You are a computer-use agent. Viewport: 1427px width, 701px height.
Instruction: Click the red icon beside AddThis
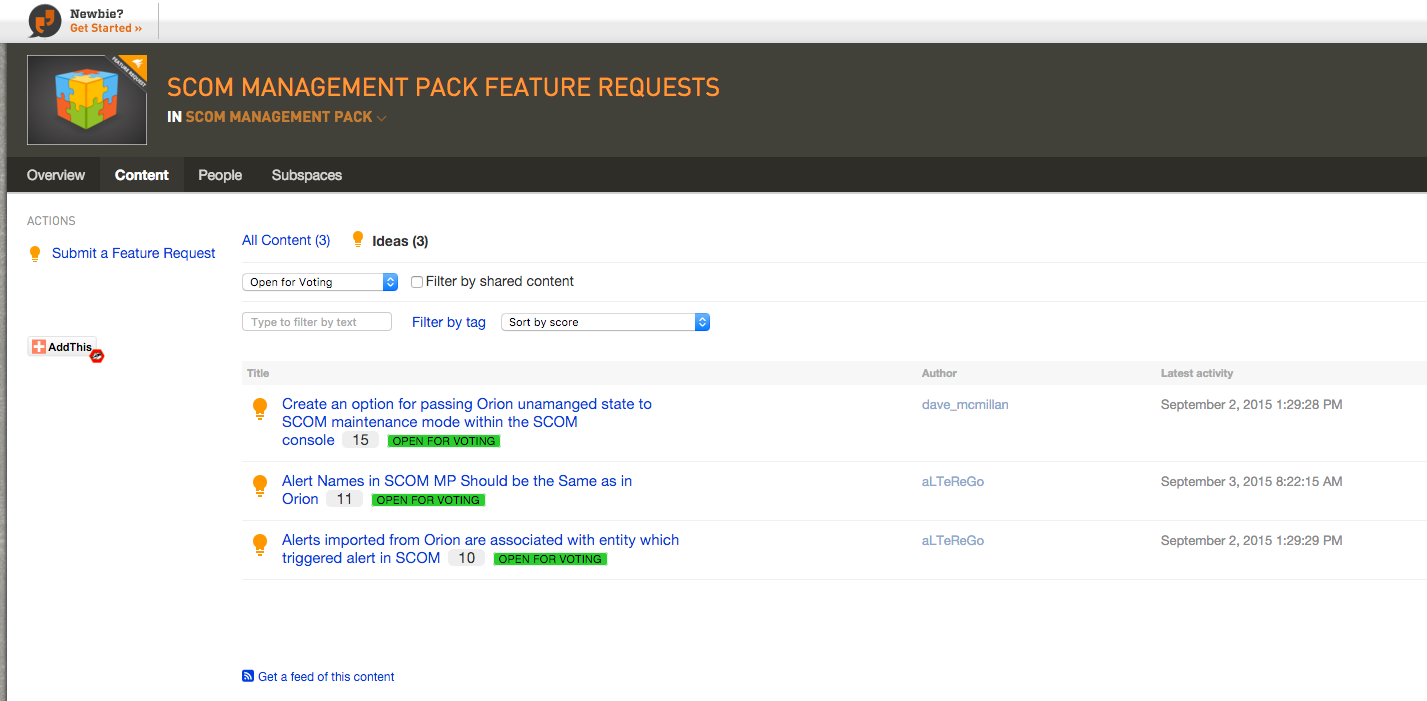tap(97, 356)
